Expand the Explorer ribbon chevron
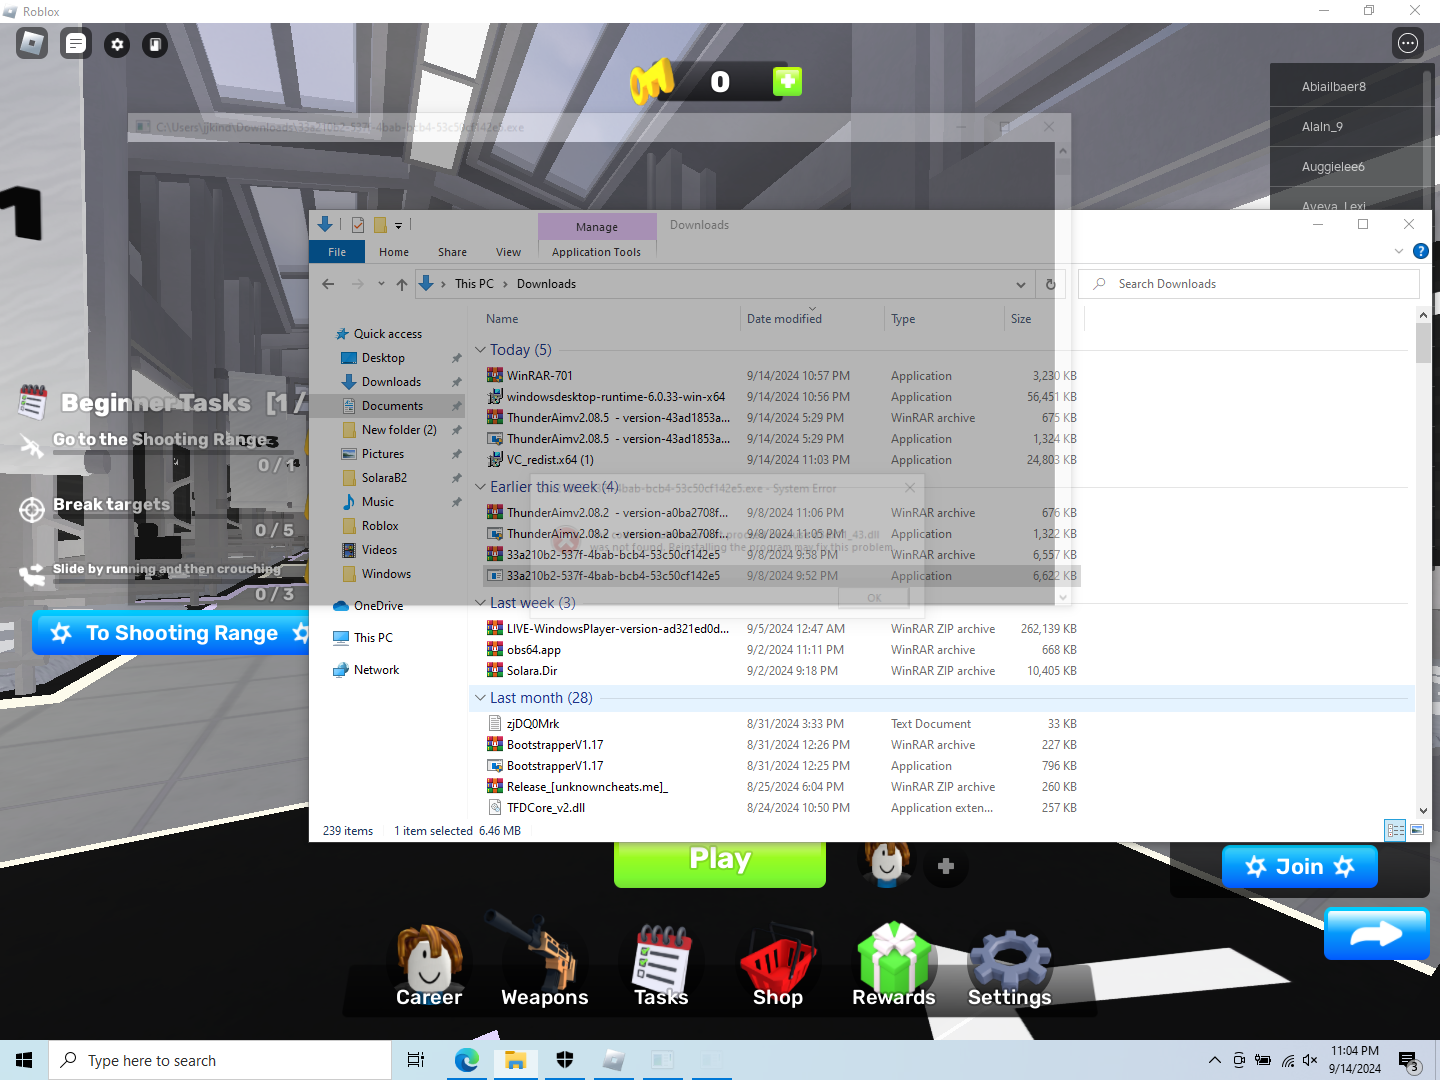The height and width of the screenshot is (1080, 1440). [1399, 251]
